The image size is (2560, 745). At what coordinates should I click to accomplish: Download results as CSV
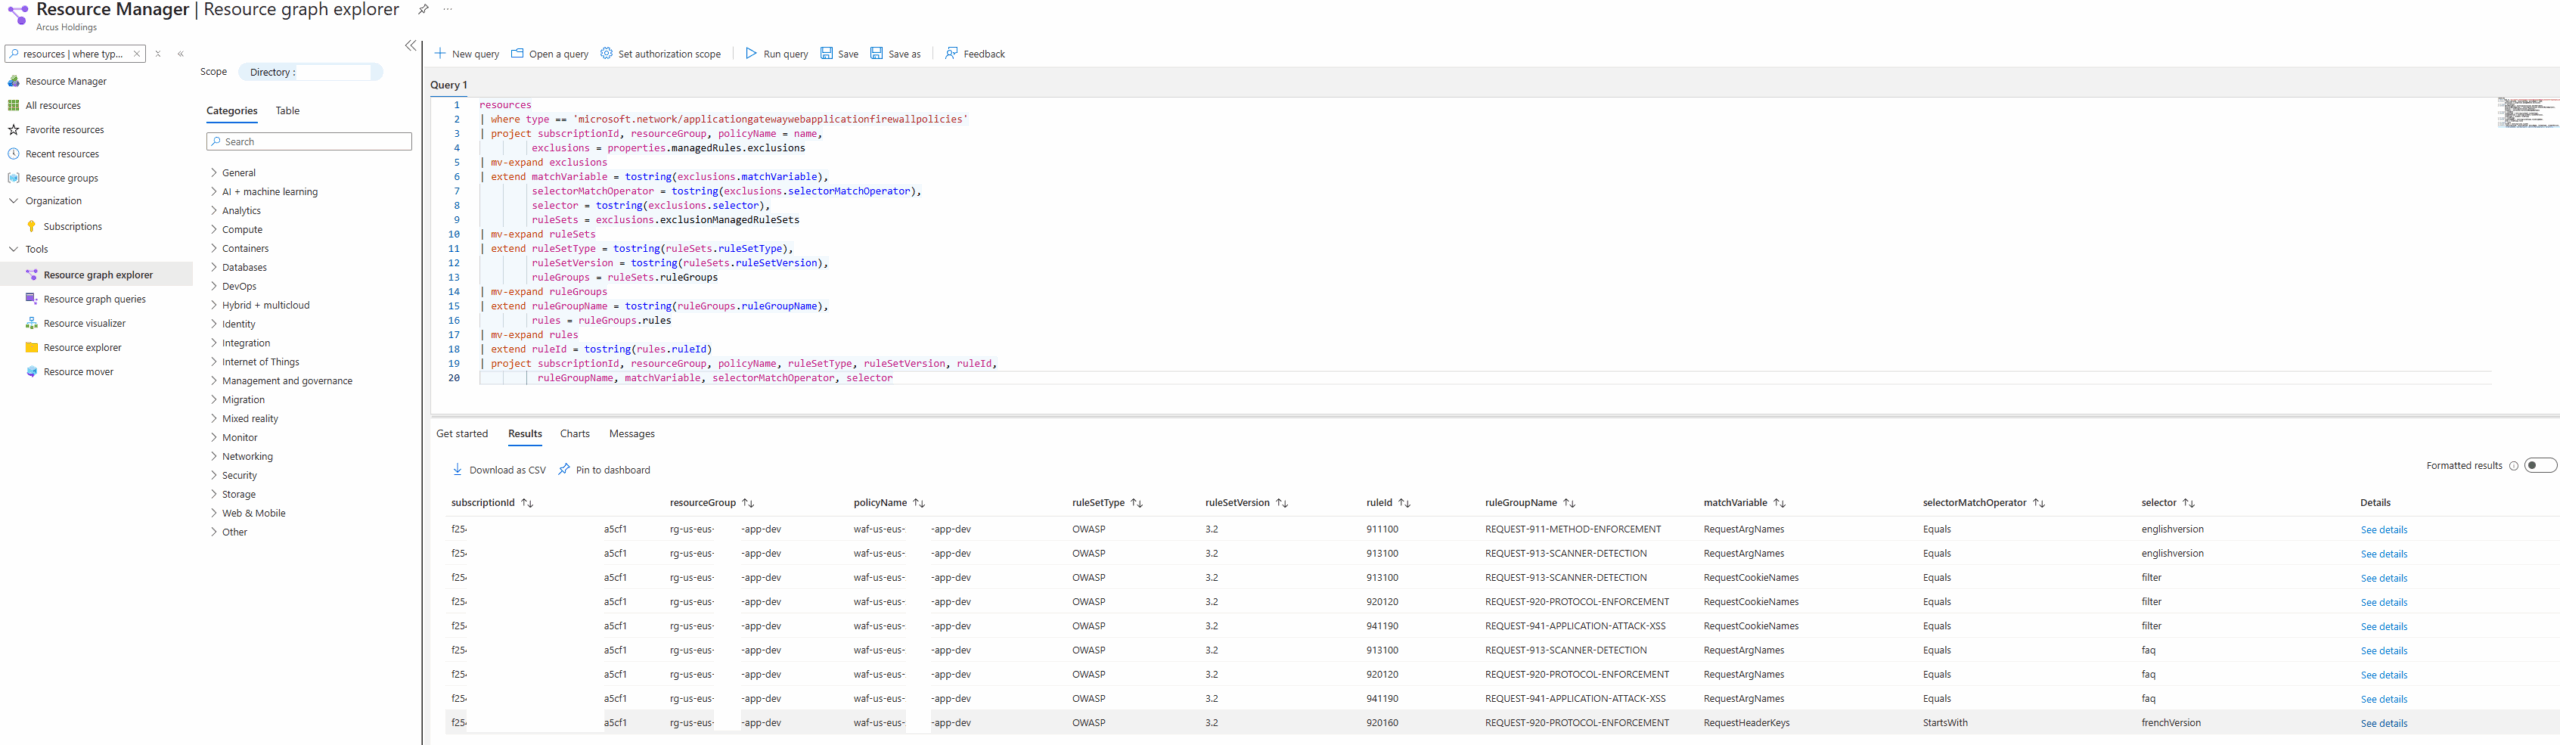(x=498, y=470)
